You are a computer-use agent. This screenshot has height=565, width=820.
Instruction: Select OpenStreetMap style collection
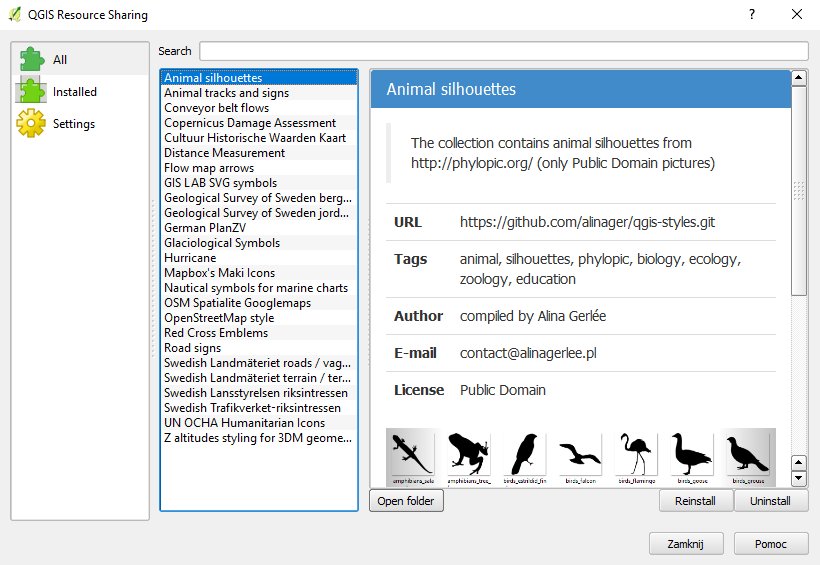tap(259, 318)
